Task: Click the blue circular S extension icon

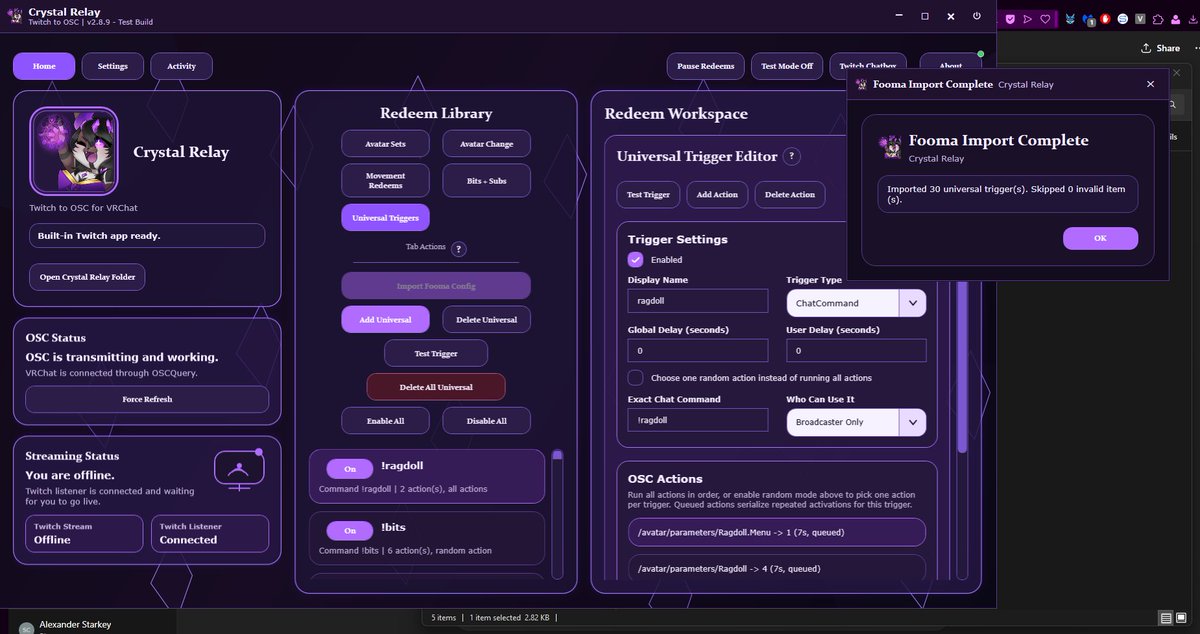Action: click(x=1123, y=19)
